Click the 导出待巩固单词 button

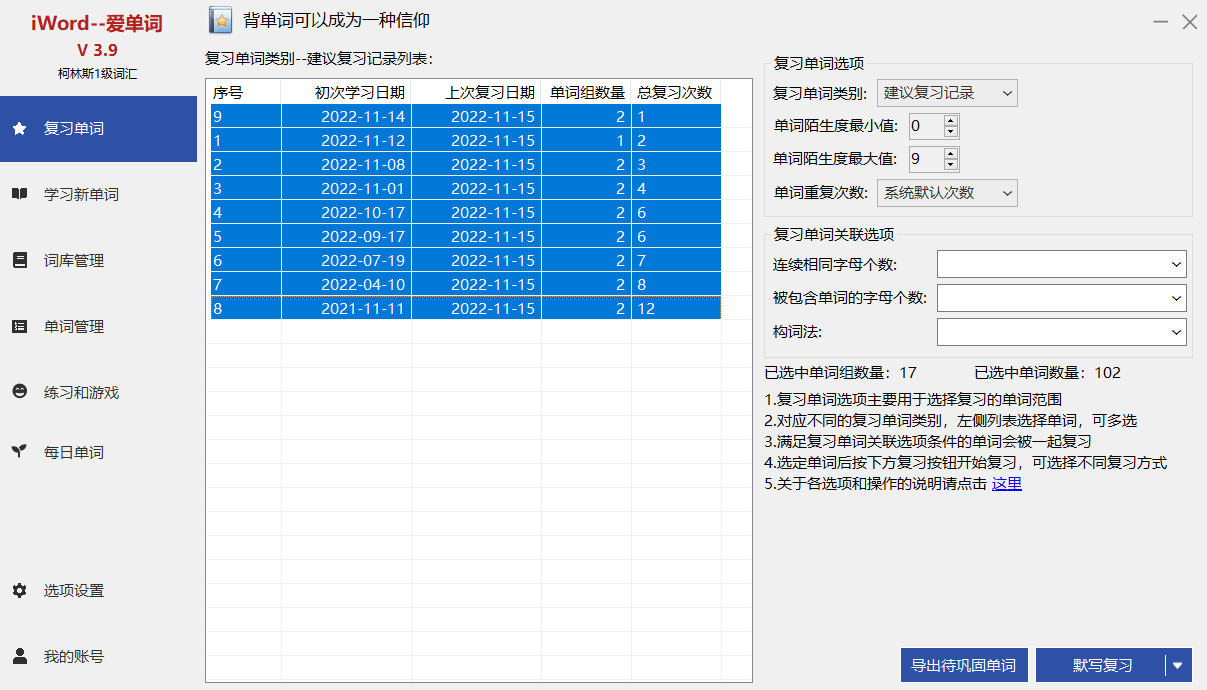[964, 666]
